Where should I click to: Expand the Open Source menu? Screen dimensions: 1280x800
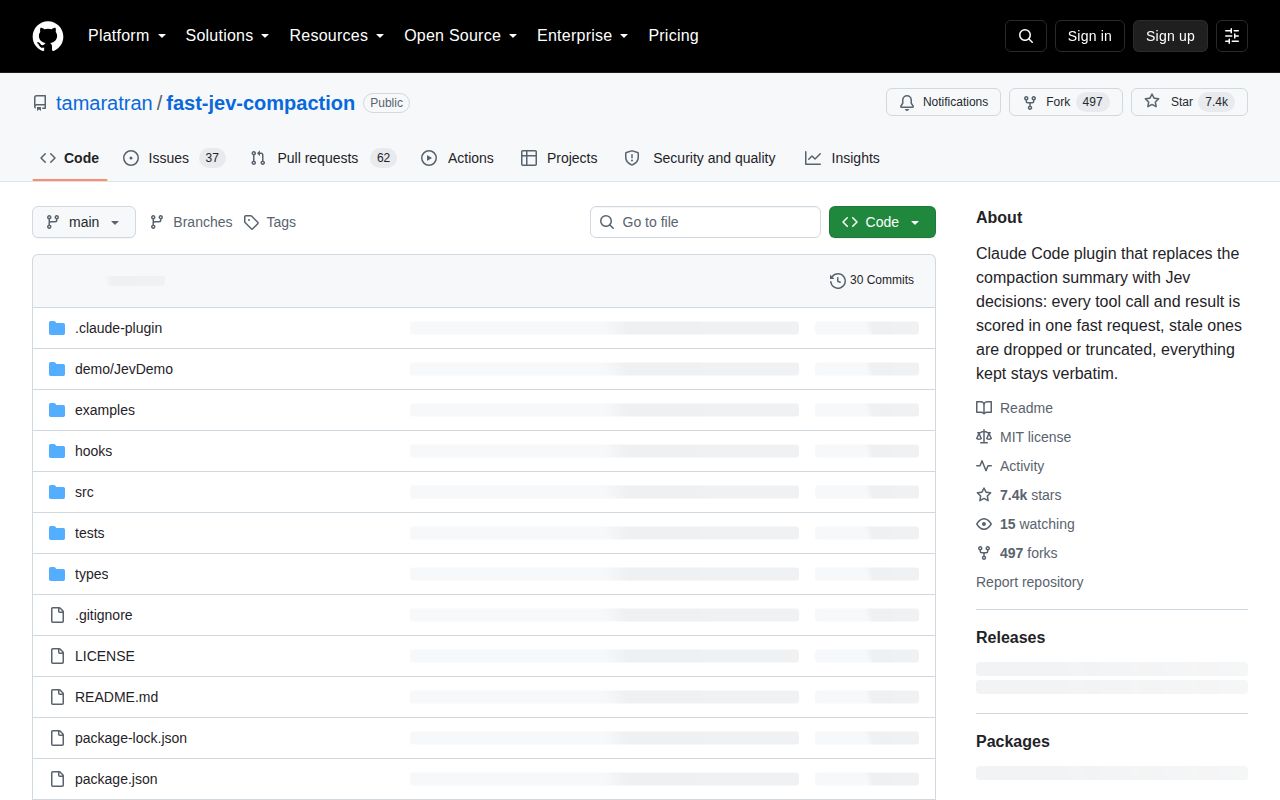(x=461, y=35)
